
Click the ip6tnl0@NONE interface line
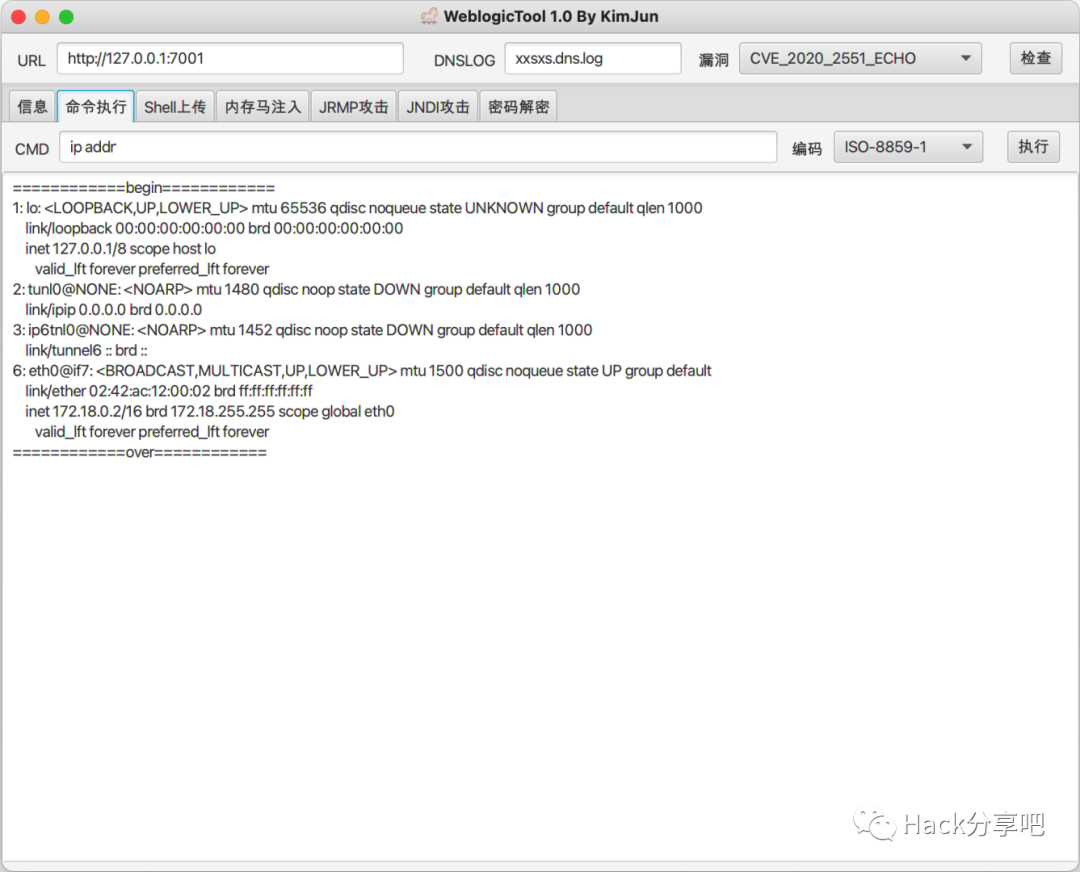pyautogui.click(x=302, y=330)
